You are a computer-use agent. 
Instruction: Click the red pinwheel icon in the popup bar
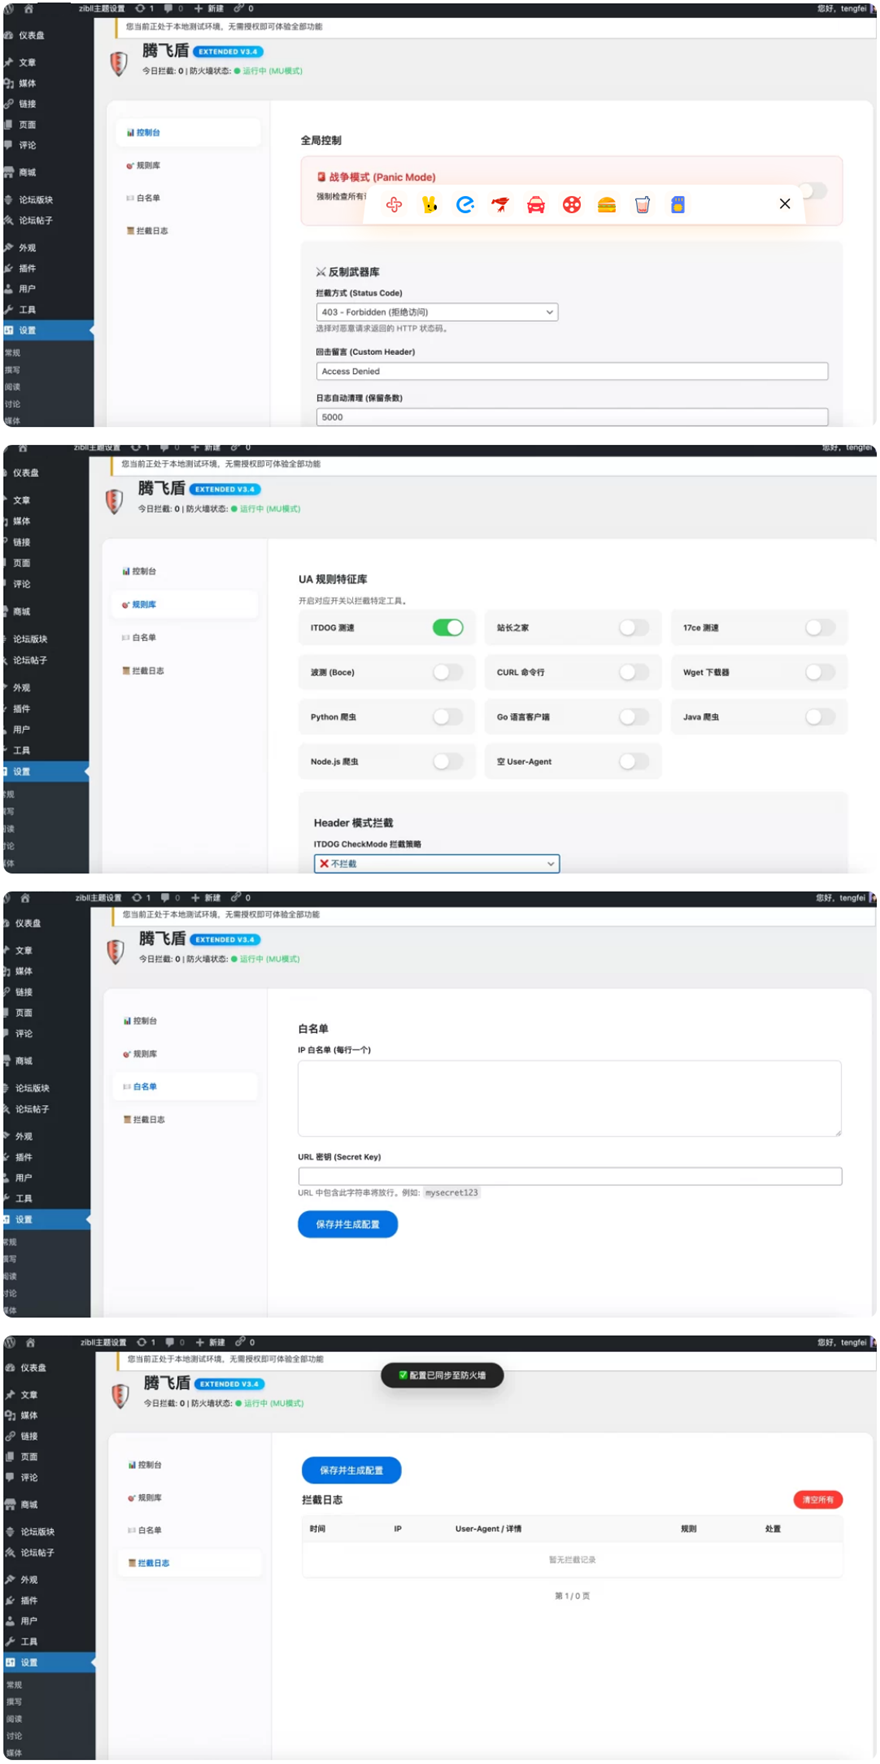tap(394, 205)
